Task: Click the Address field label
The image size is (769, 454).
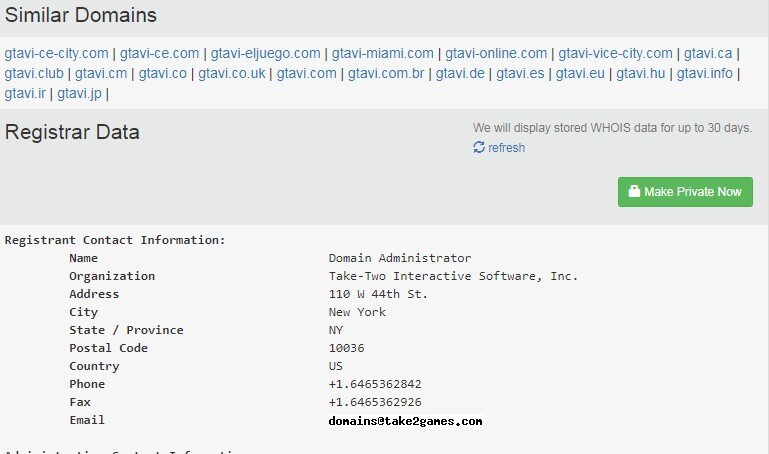Action: [94, 294]
